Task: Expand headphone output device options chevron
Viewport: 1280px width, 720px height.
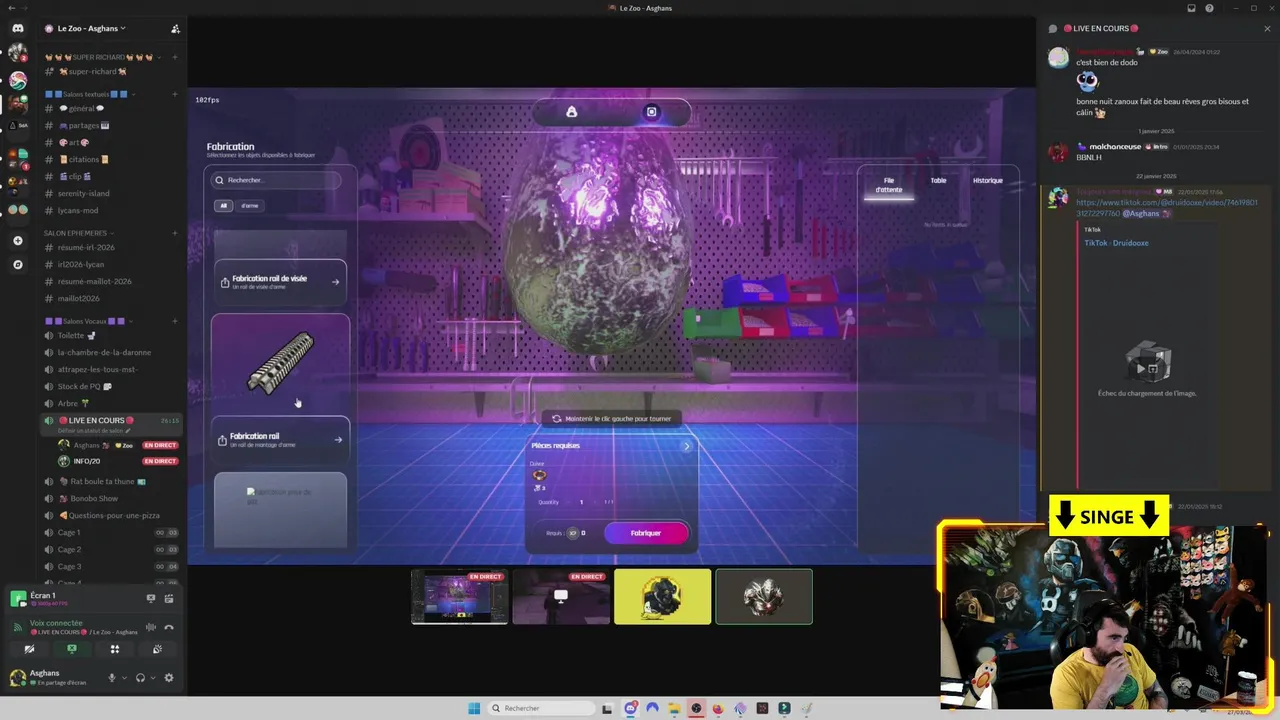Action: tap(153, 678)
